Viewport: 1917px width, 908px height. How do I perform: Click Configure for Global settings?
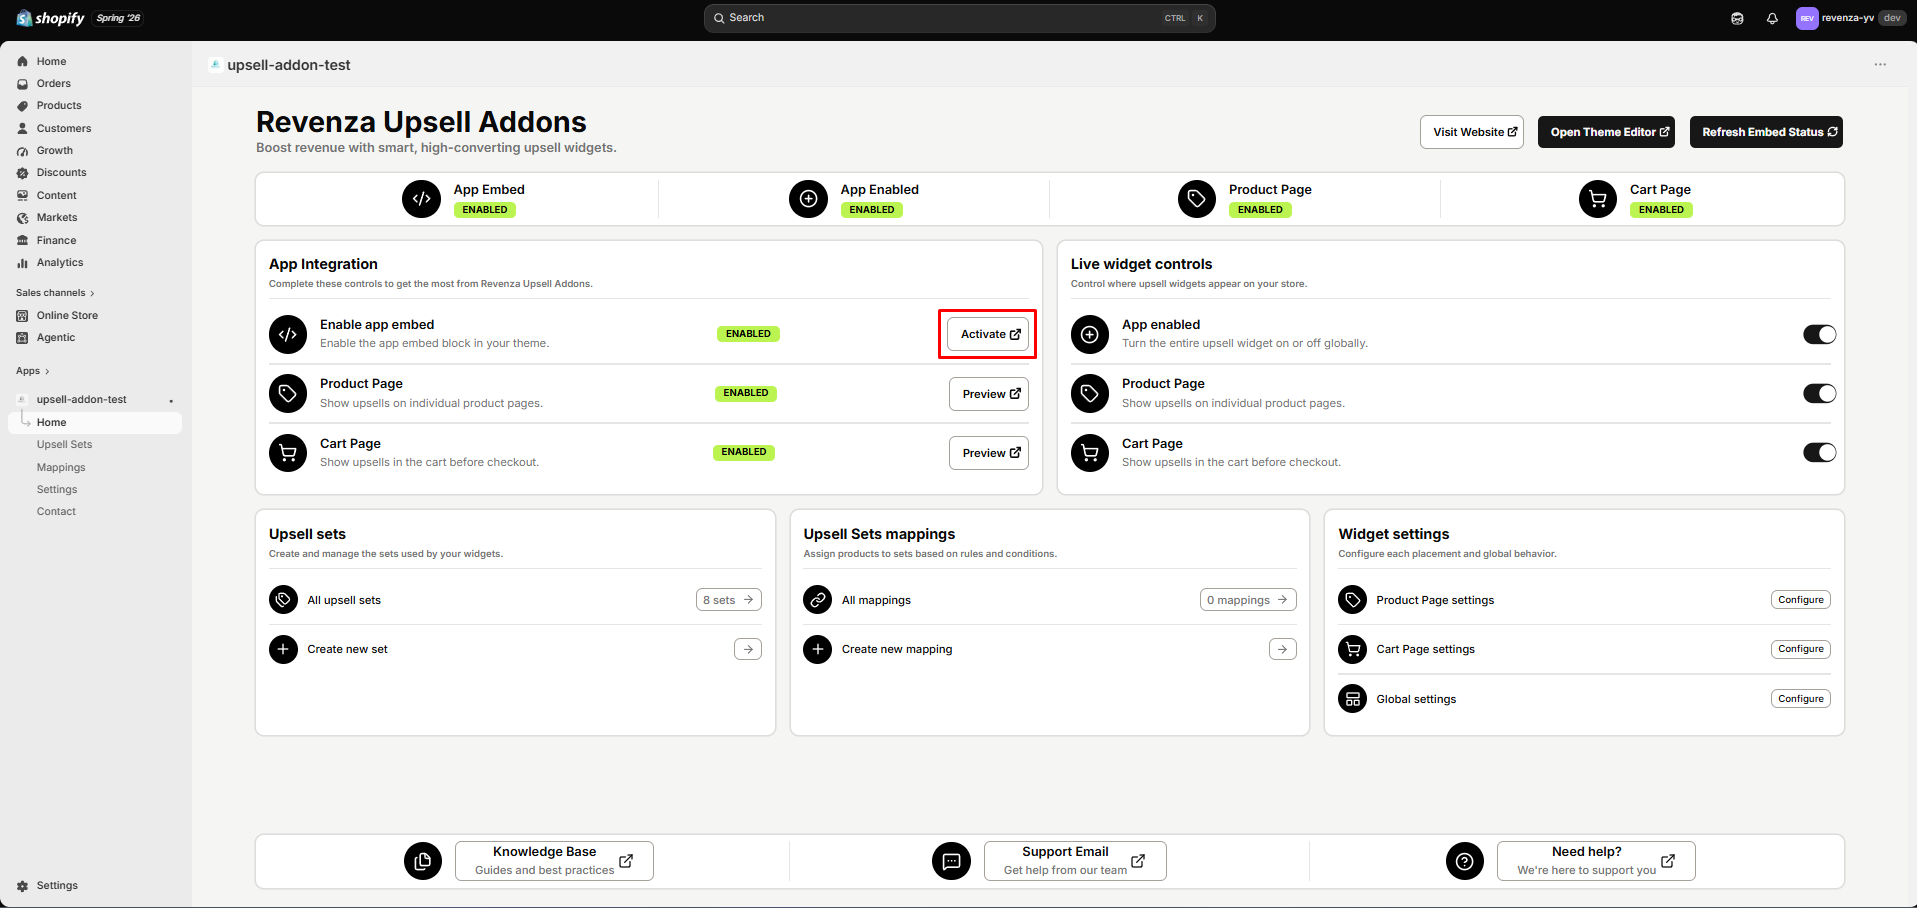point(1801,699)
